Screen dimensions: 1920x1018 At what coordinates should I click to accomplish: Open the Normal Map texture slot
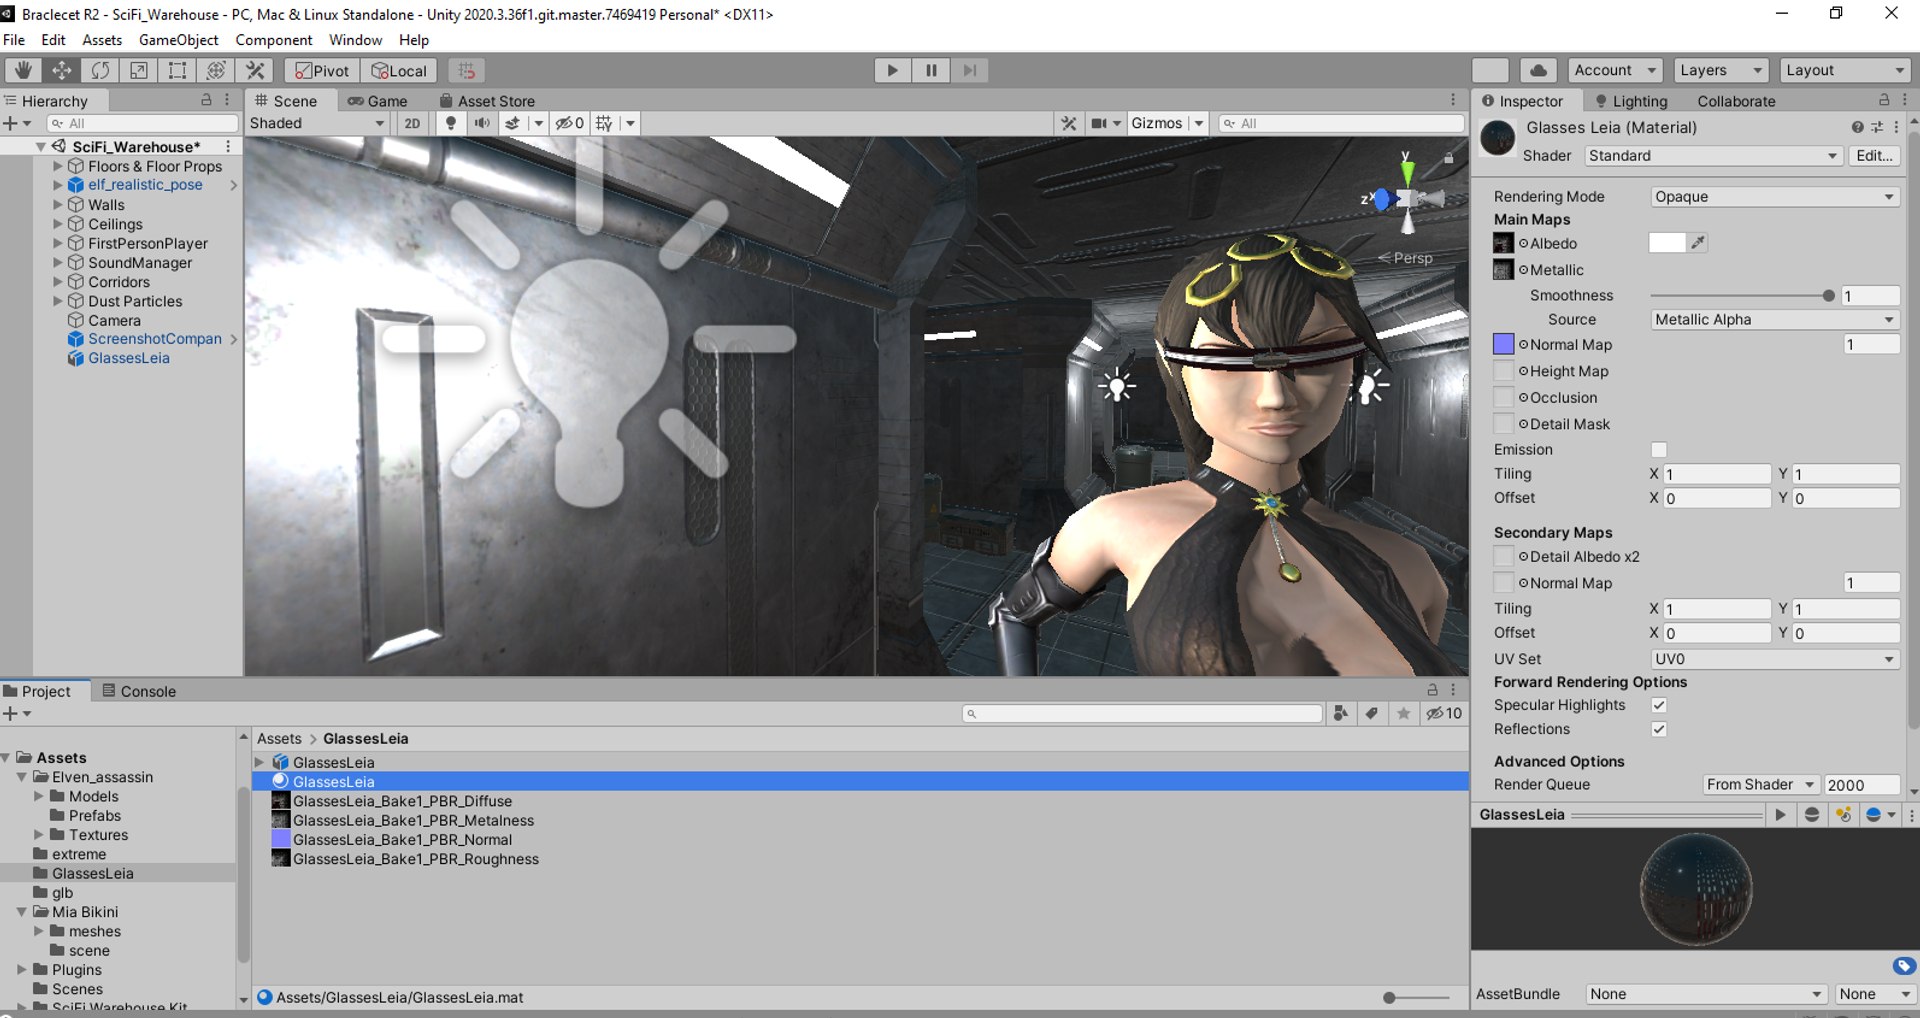pyautogui.click(x=1503, y=344)
